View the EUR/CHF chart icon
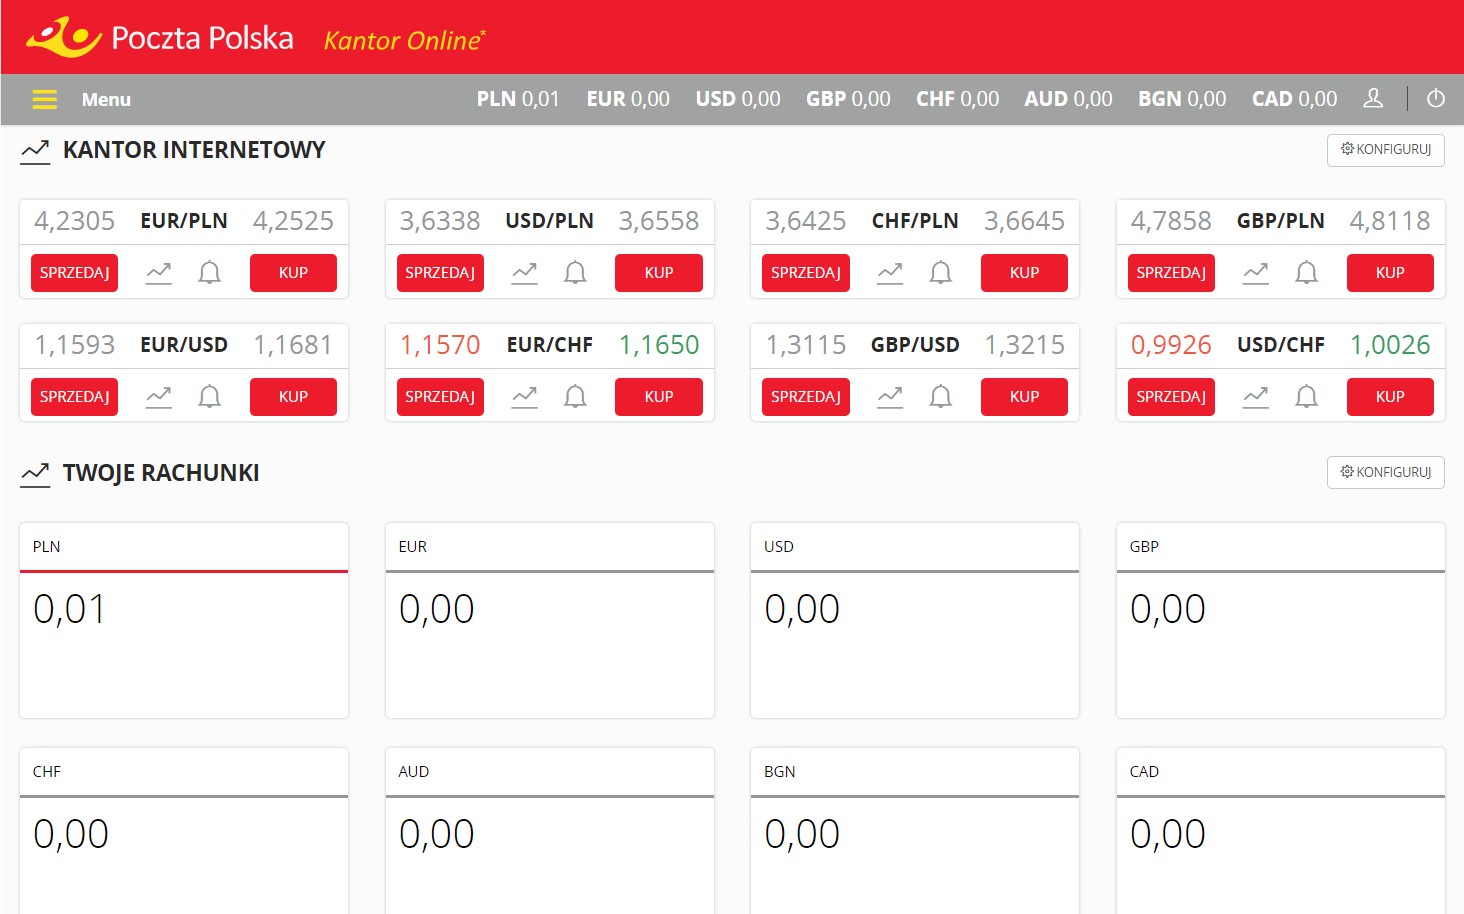 click(524, 397)
